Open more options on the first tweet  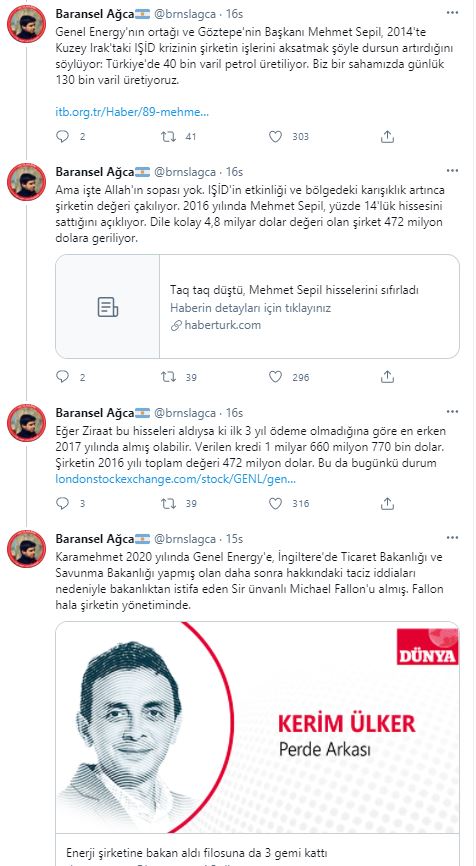pyautogui.click(x=452, y=12)
